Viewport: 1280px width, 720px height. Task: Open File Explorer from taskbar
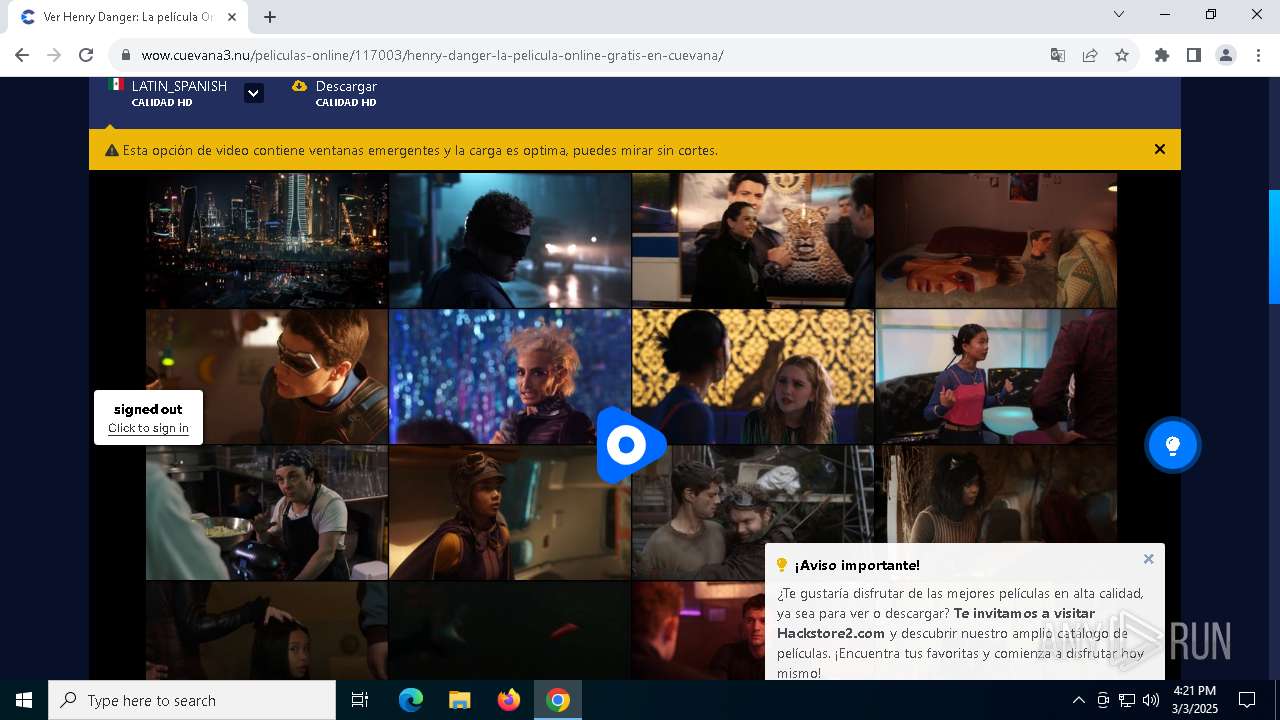(x=460, y=700)
